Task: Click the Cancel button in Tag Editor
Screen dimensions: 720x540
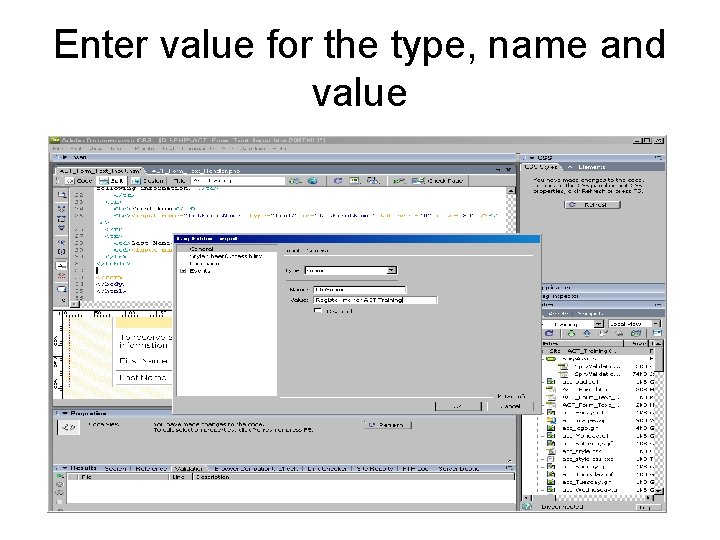Action: tap(510, 406)
